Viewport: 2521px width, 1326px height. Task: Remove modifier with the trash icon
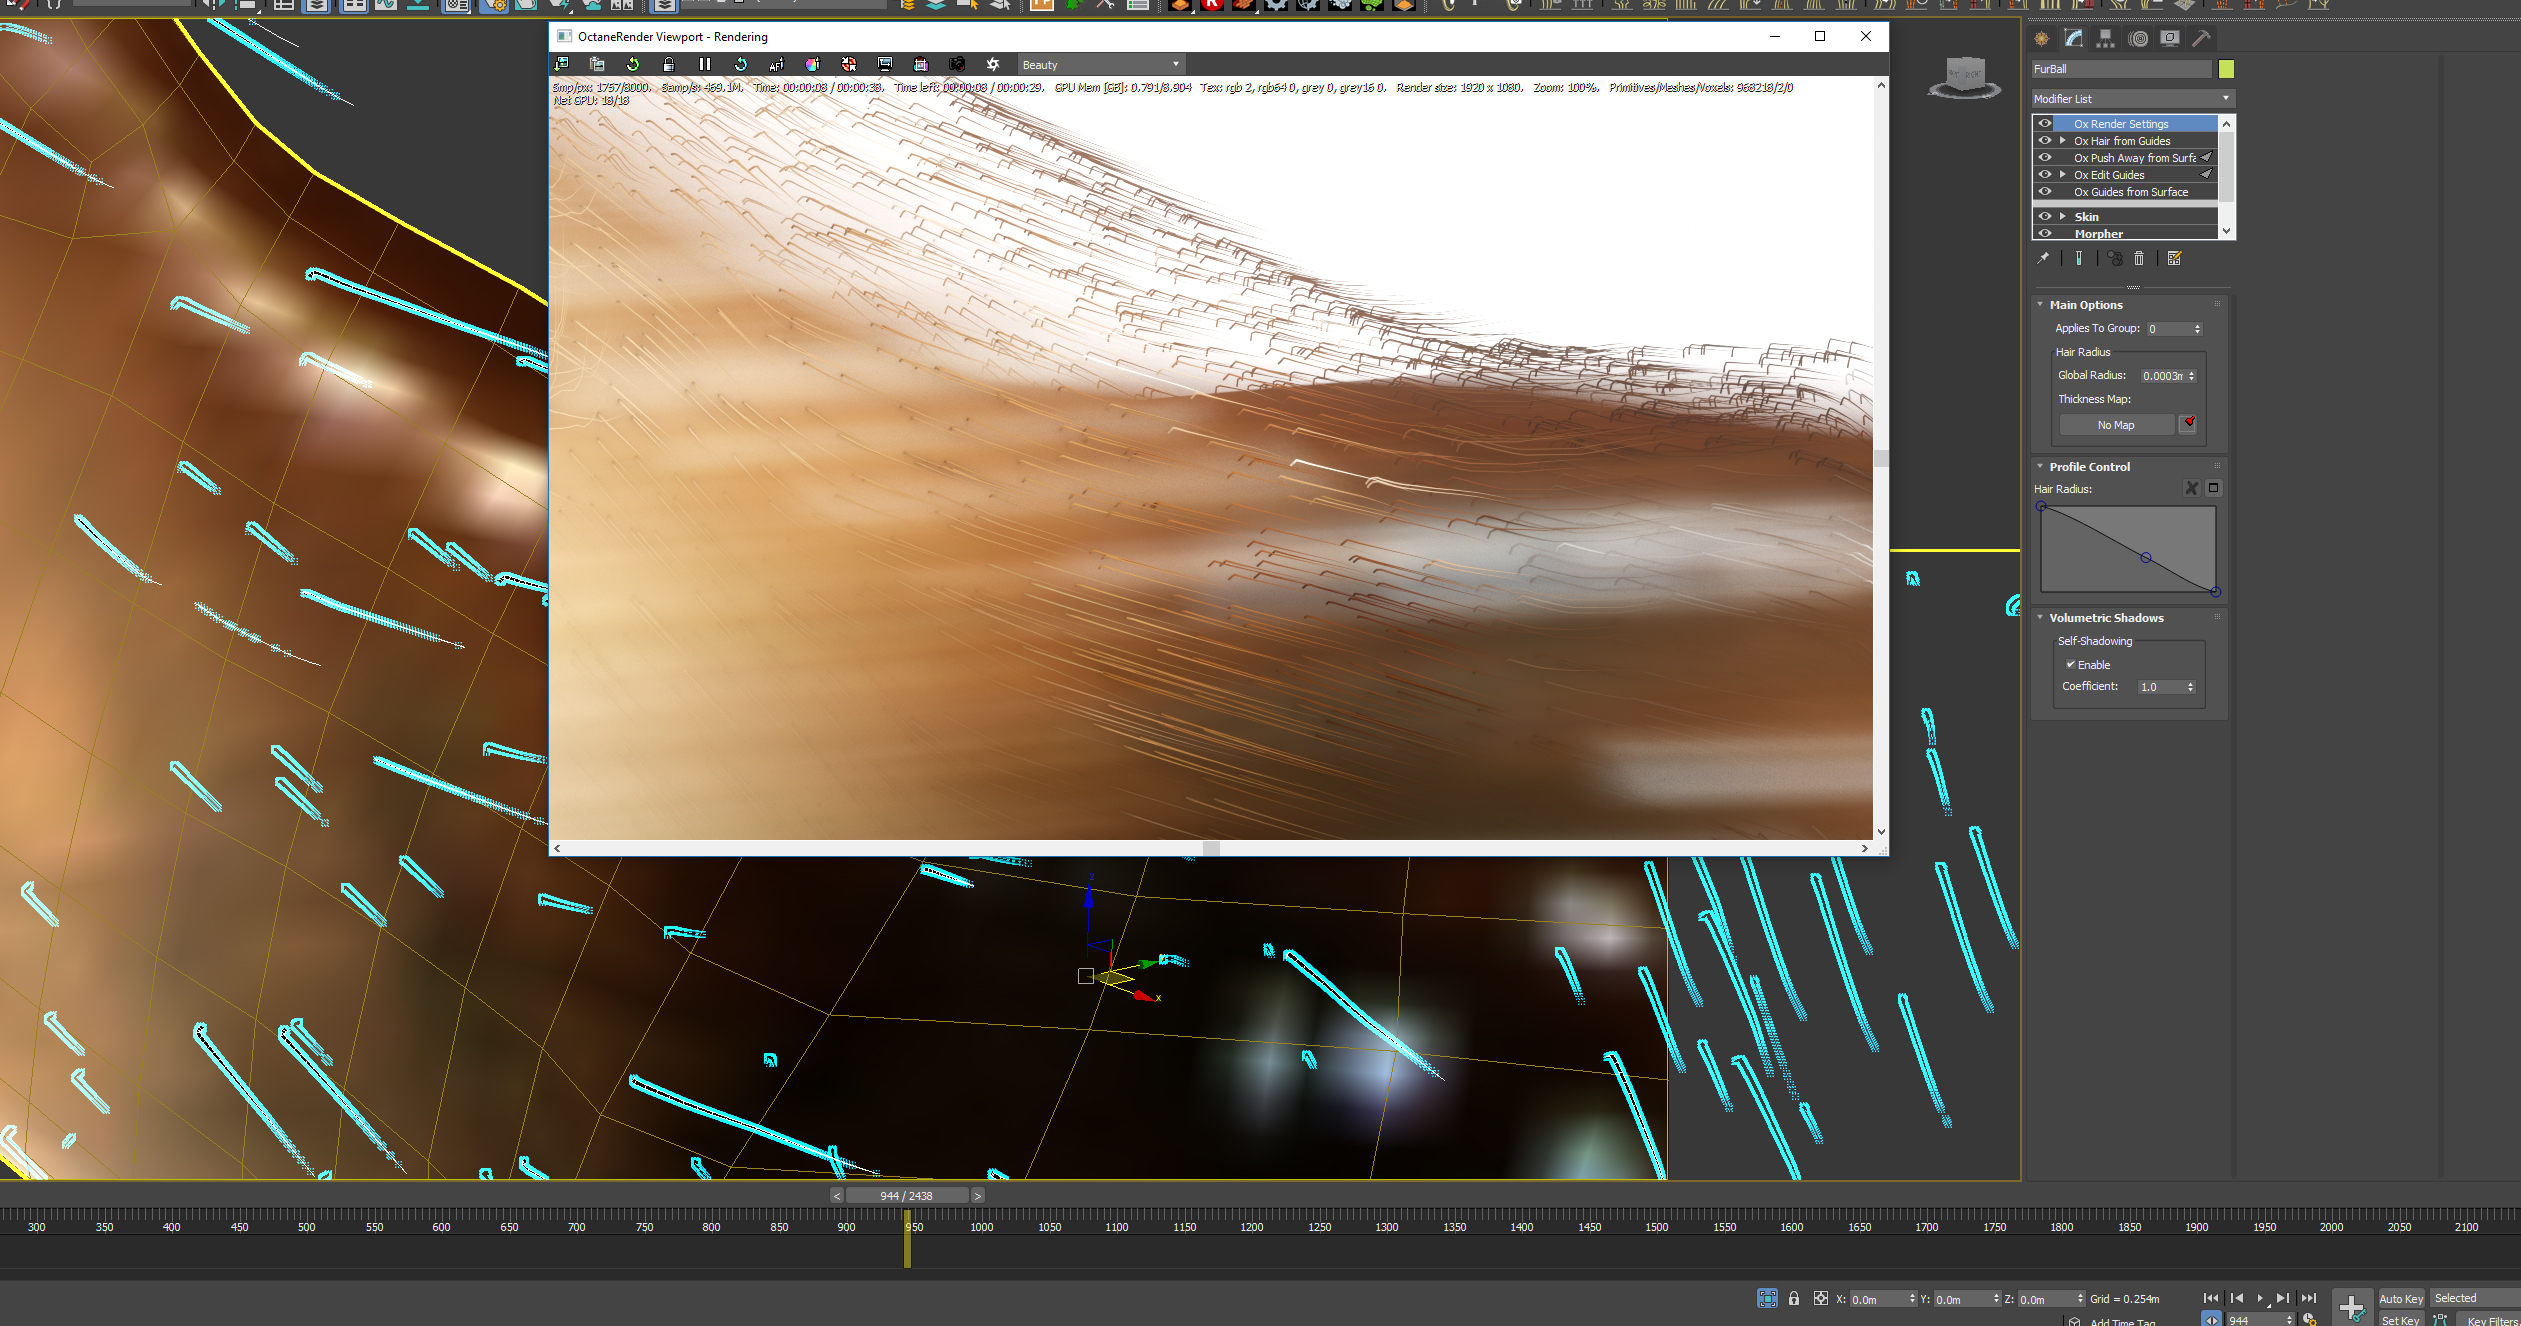pos(2139,258)
